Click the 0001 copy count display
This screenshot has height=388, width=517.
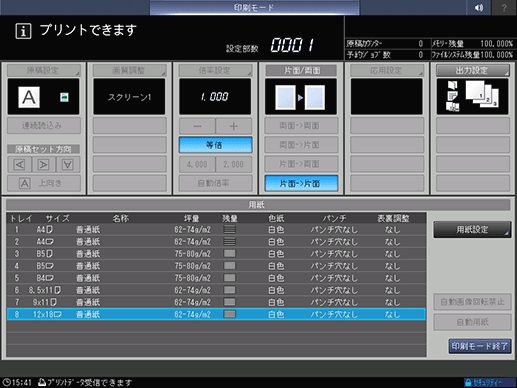[292, 45]
